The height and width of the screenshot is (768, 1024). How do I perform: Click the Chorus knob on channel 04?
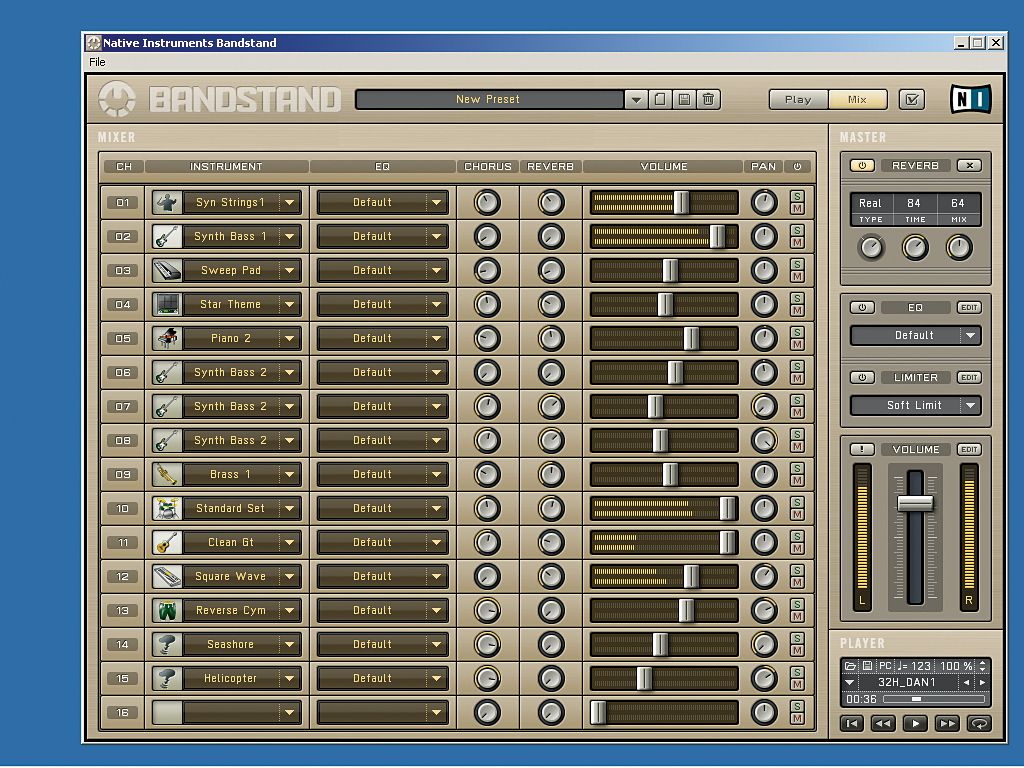point(487,304)
